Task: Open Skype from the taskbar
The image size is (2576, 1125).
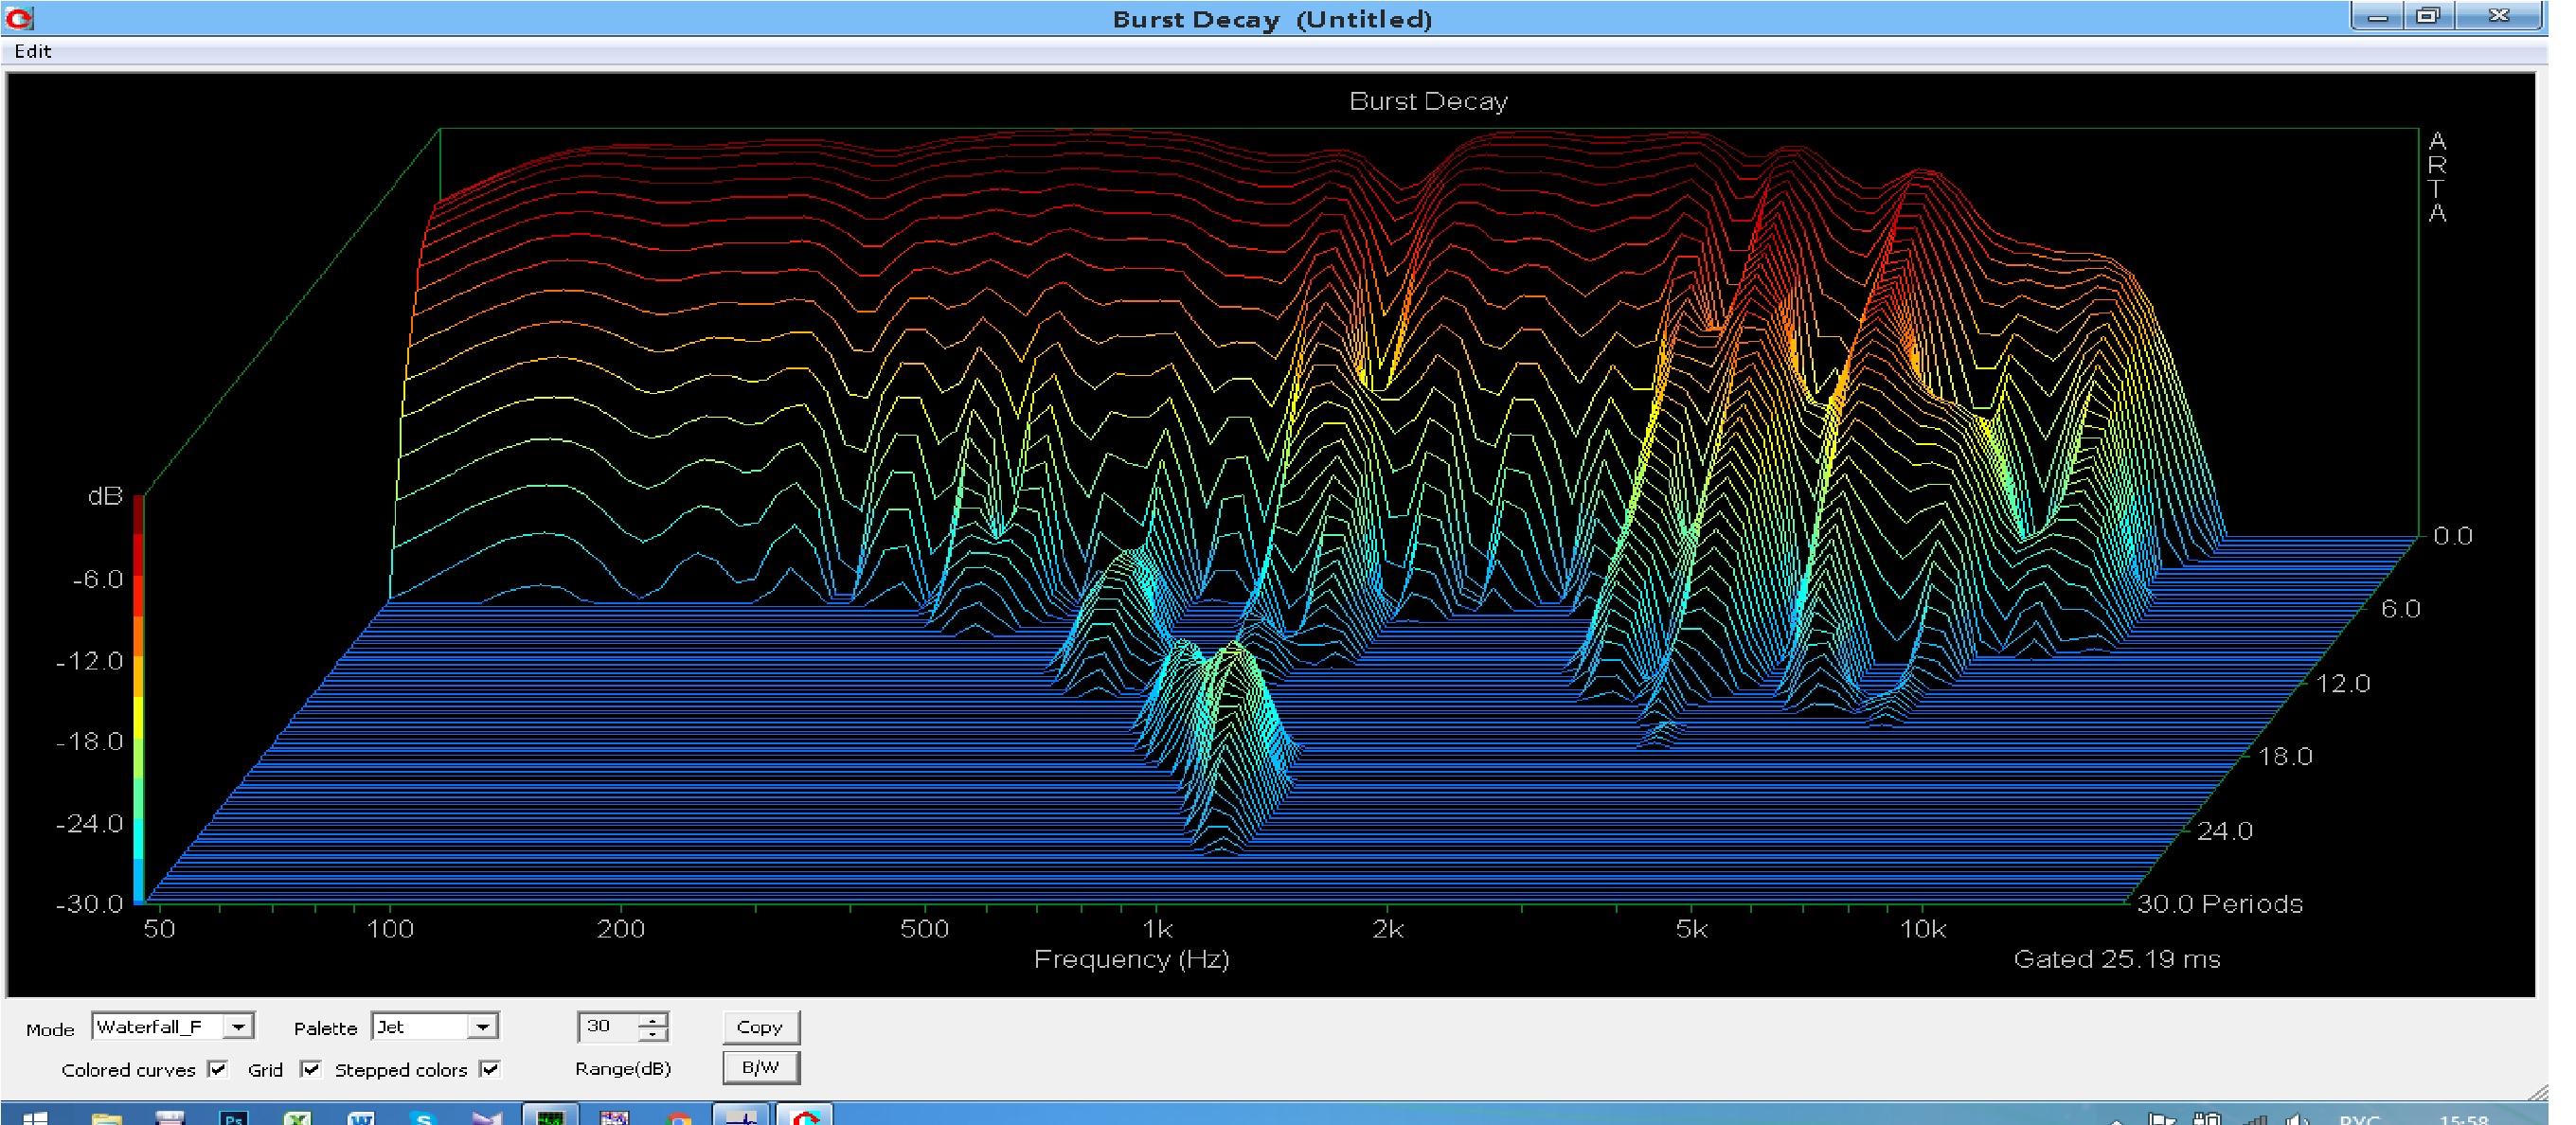Action: pos(424,1117)
